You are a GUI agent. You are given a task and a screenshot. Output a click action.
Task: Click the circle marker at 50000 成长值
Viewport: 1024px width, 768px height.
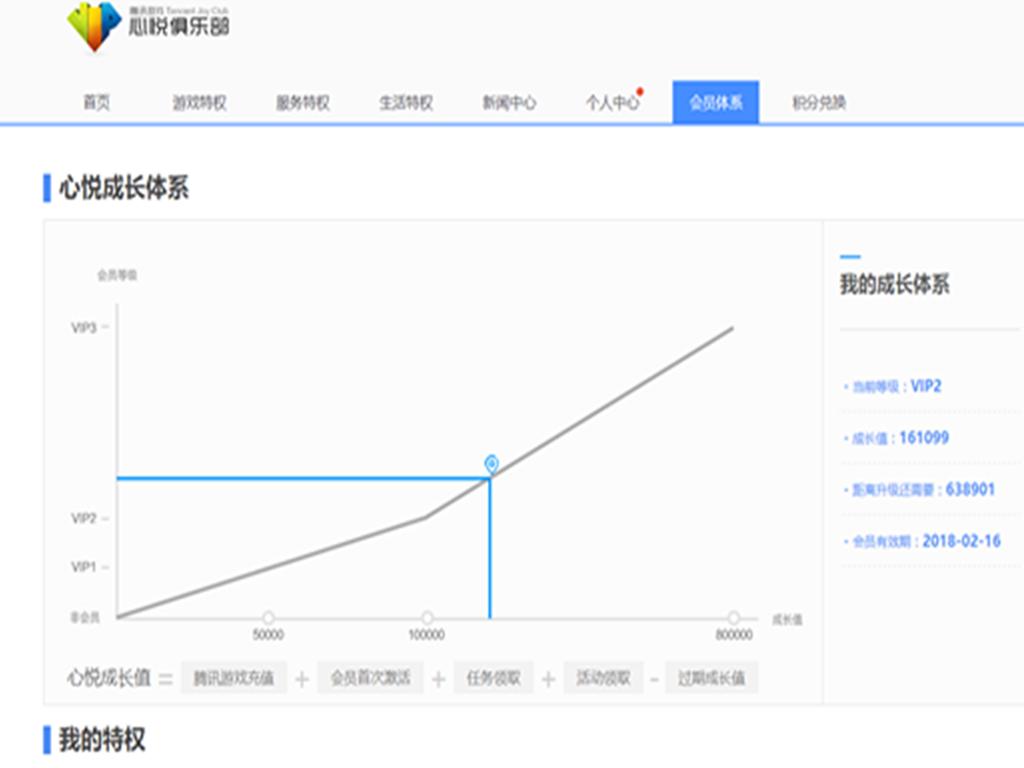click(x=268, y=617)
